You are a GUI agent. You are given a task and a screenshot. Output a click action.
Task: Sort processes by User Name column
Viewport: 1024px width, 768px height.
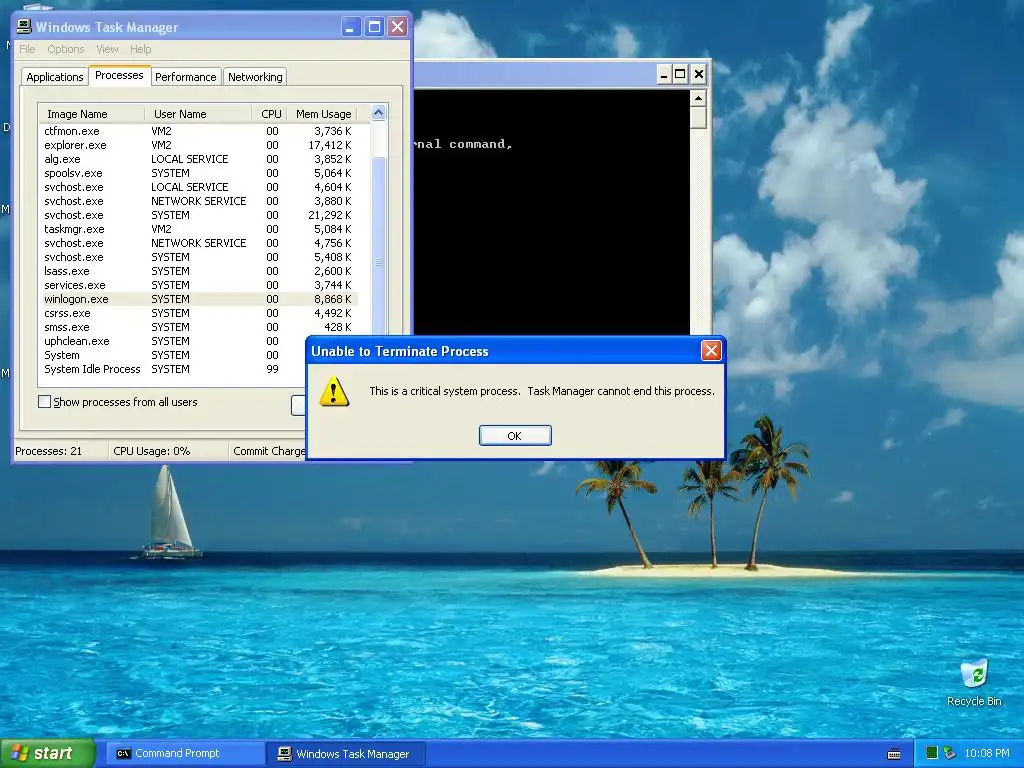tap(198, 114)
